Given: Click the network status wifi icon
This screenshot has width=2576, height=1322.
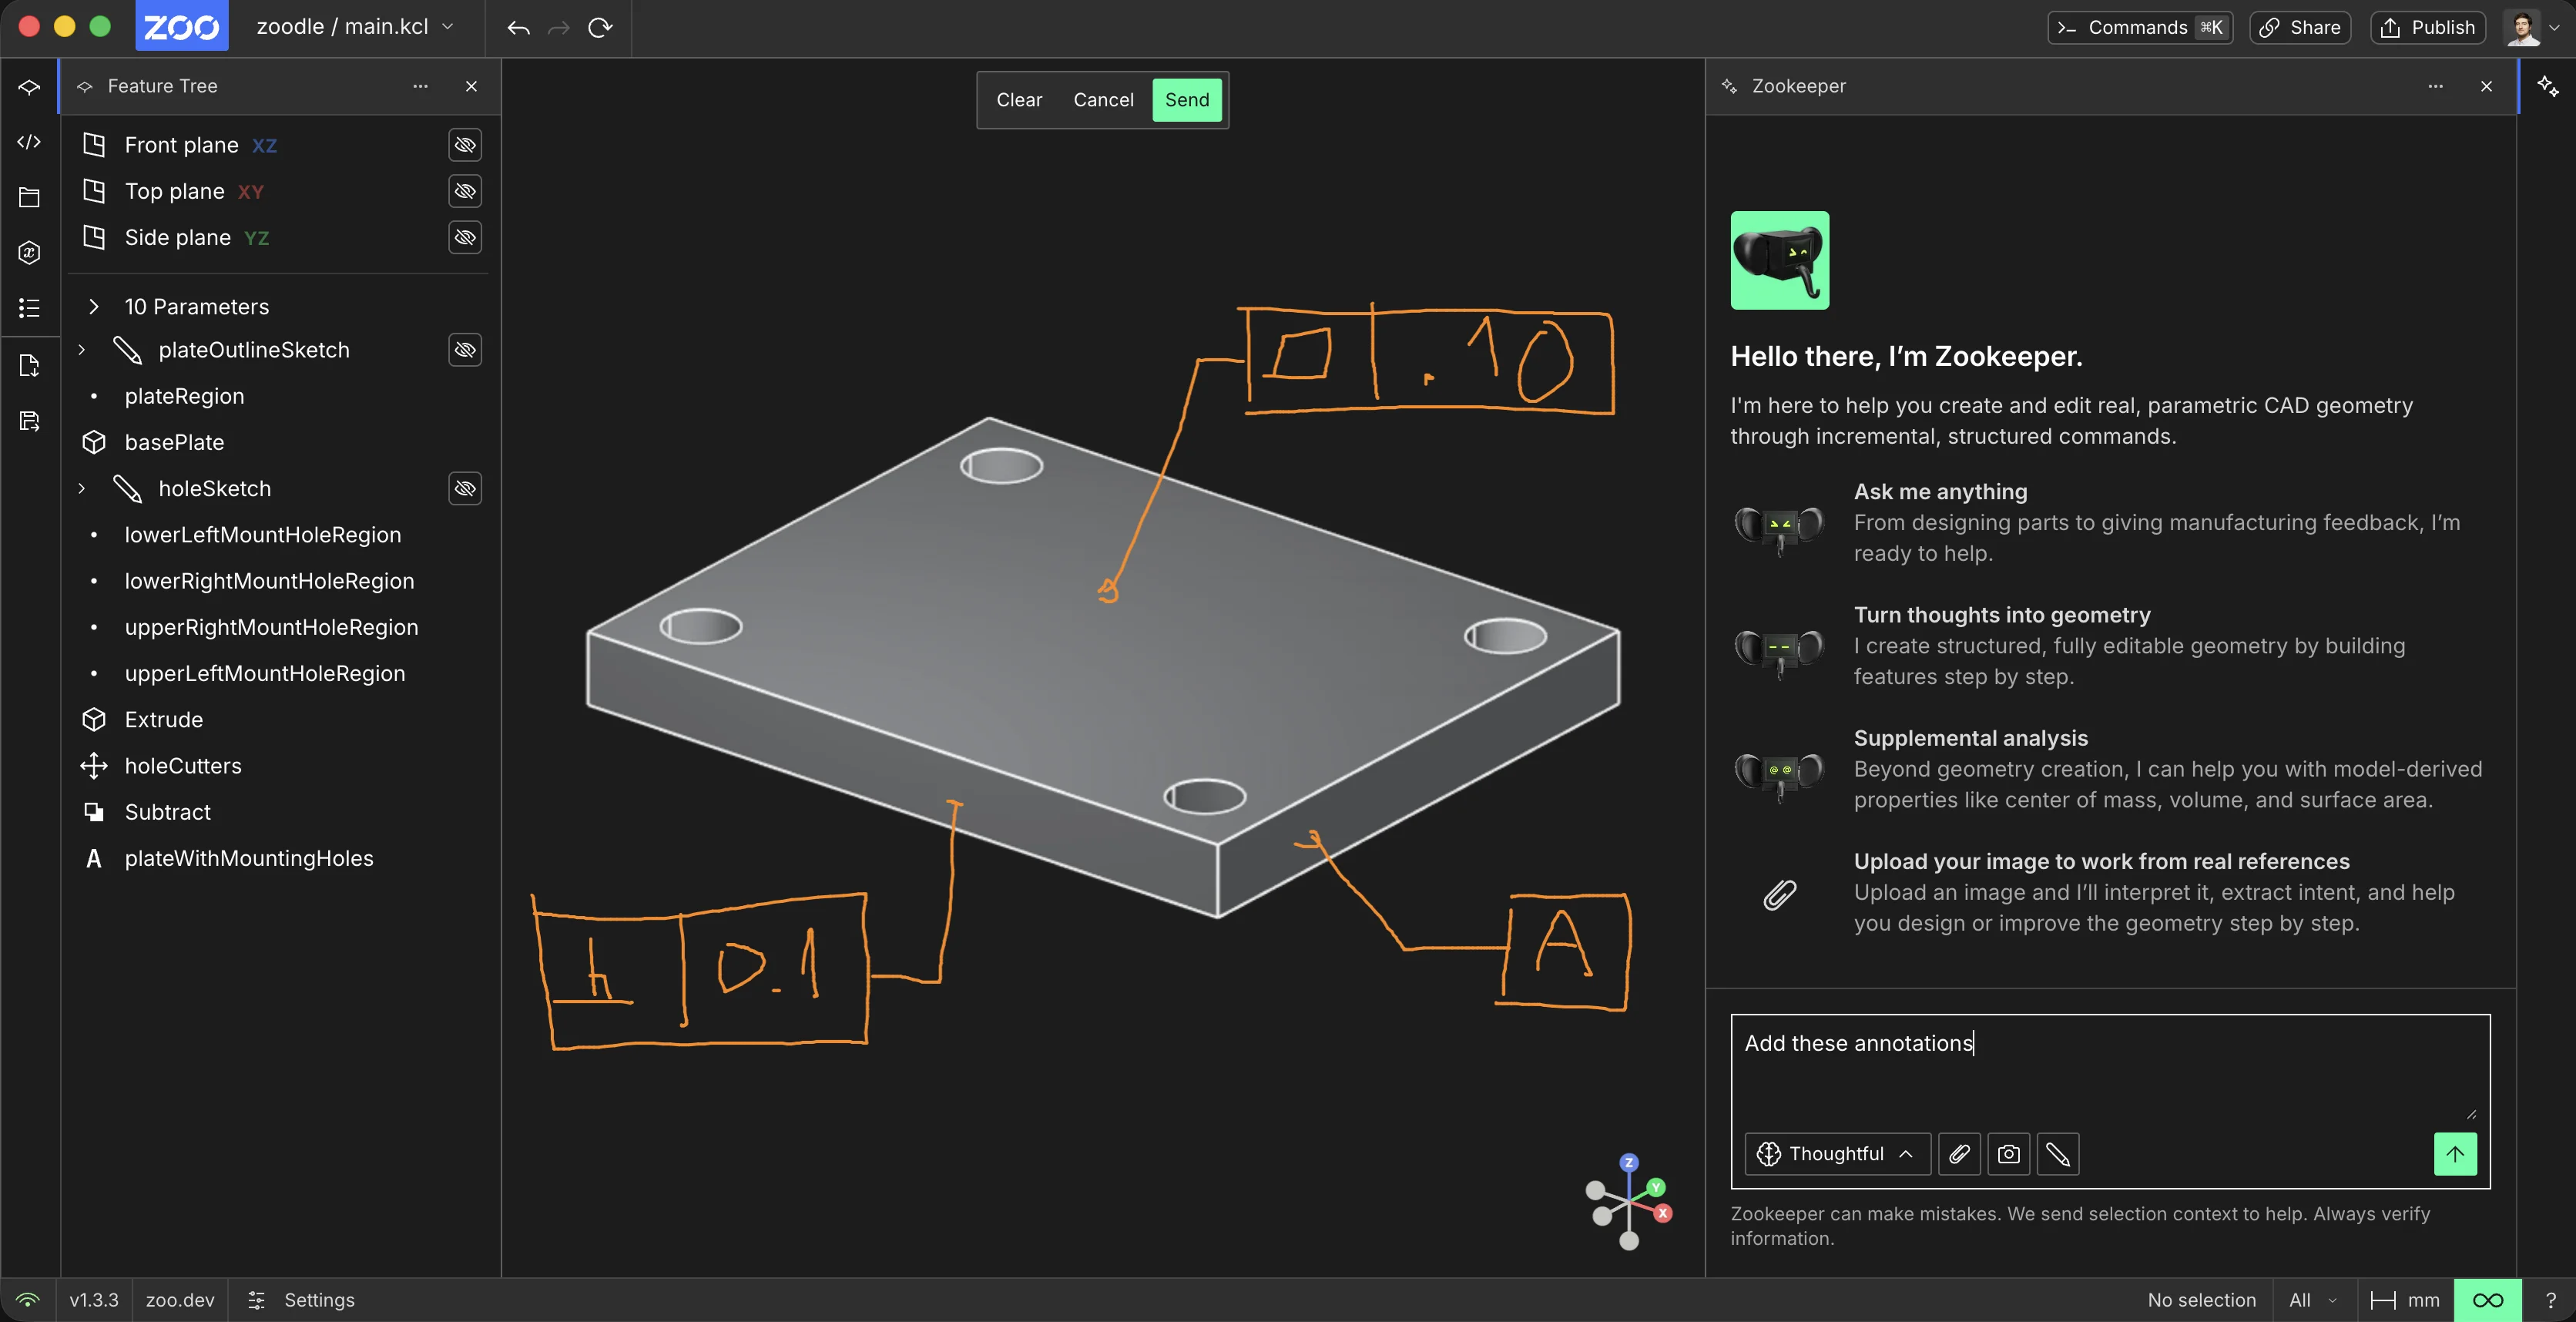Looking at the screenshot, I should tap(28, 1300).
